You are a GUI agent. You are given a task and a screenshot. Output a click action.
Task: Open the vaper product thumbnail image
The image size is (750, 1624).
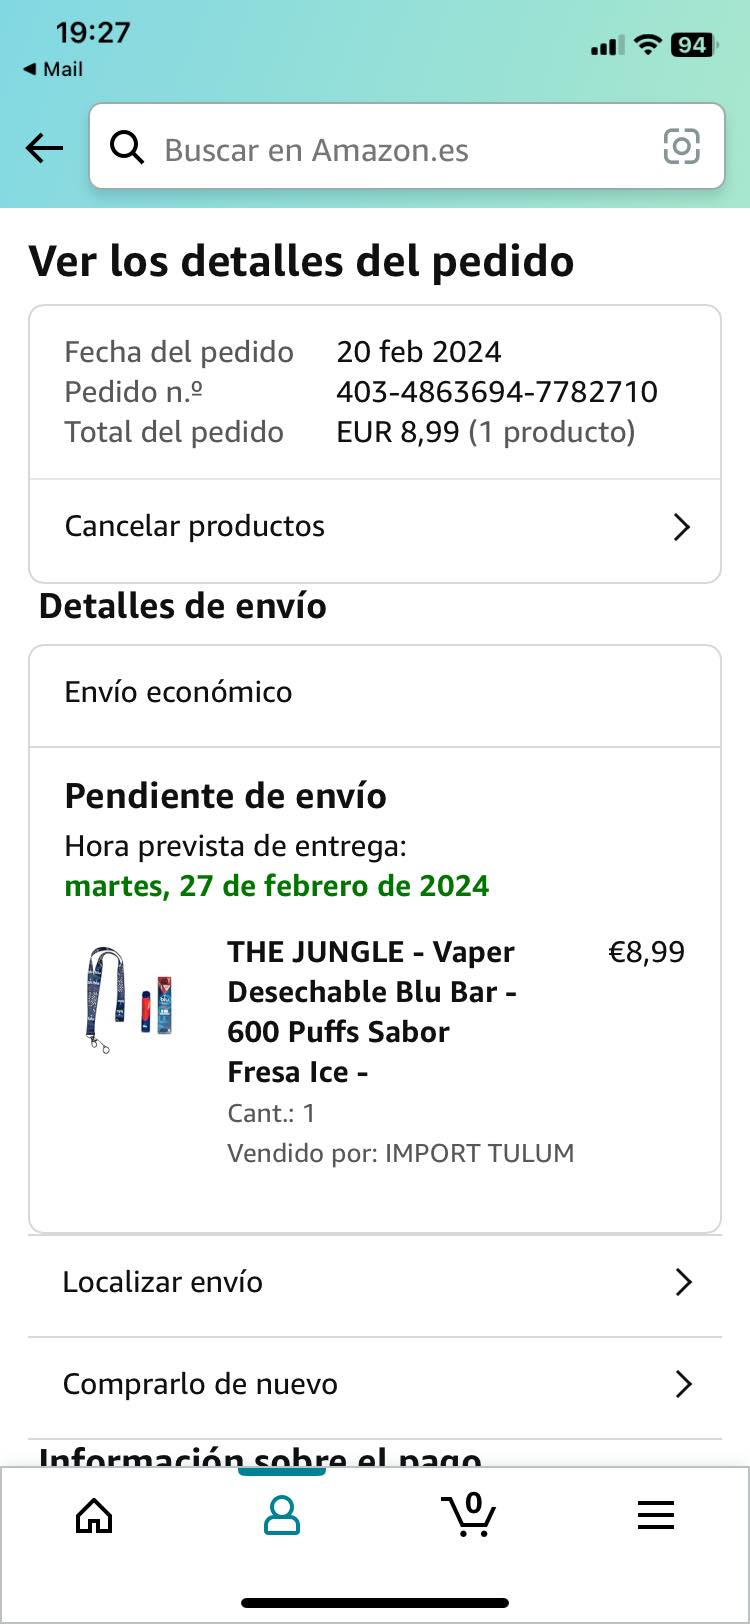pyautogui.click(x=128, y=1000)
